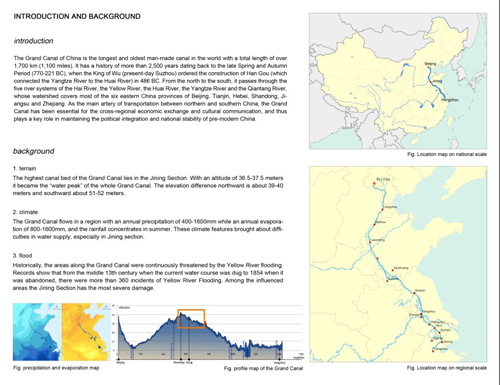Click the Beijing point on the profile chart axis

point(119,360)
